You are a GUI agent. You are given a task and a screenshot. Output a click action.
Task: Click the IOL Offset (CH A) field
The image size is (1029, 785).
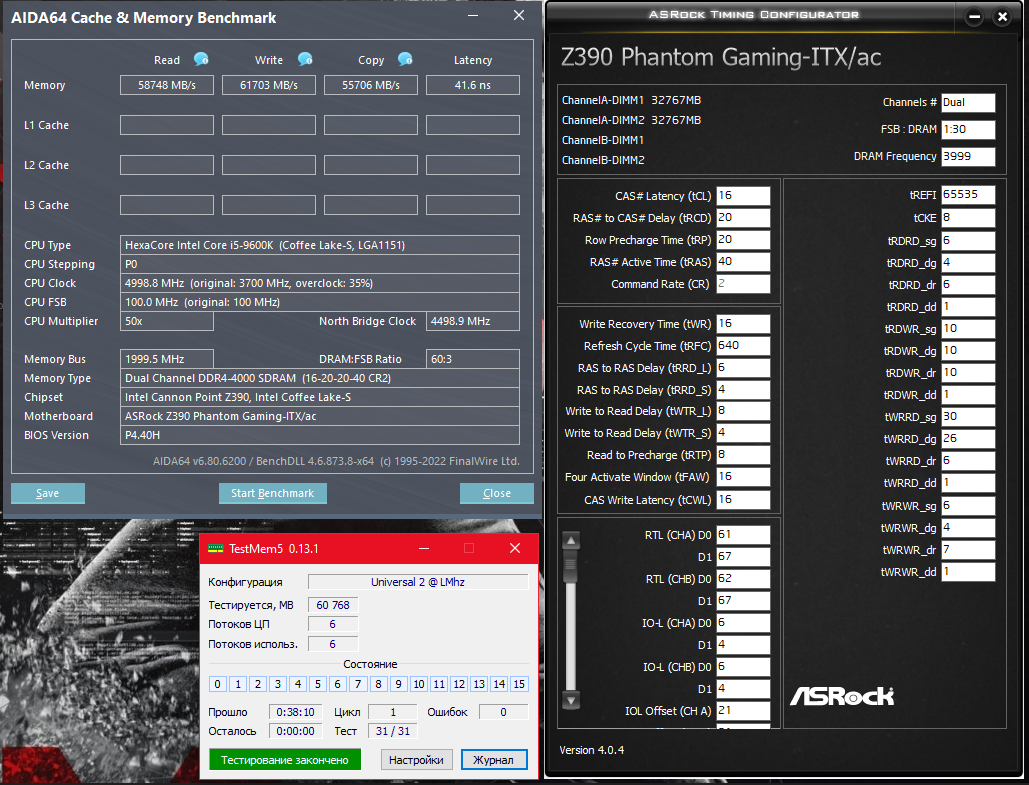[x=743, y=711]
